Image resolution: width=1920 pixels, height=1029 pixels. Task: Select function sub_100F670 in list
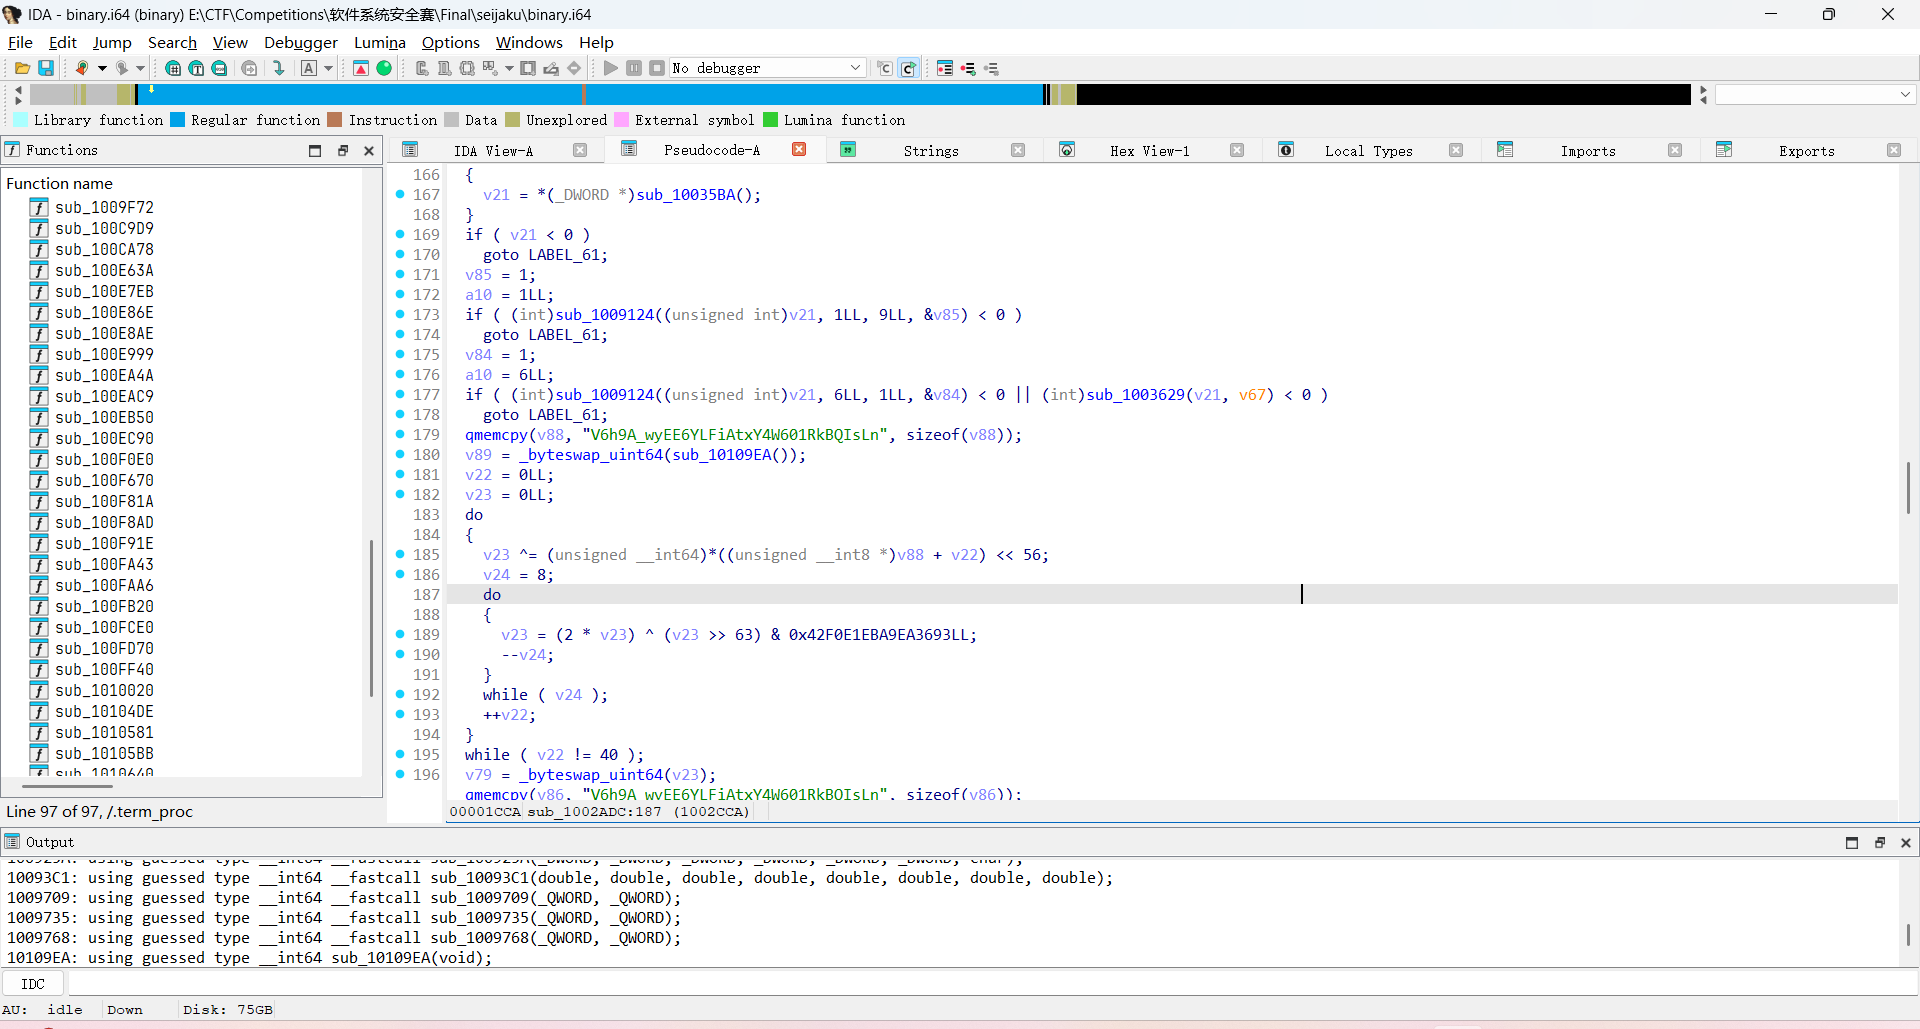(x=104, y=480)
